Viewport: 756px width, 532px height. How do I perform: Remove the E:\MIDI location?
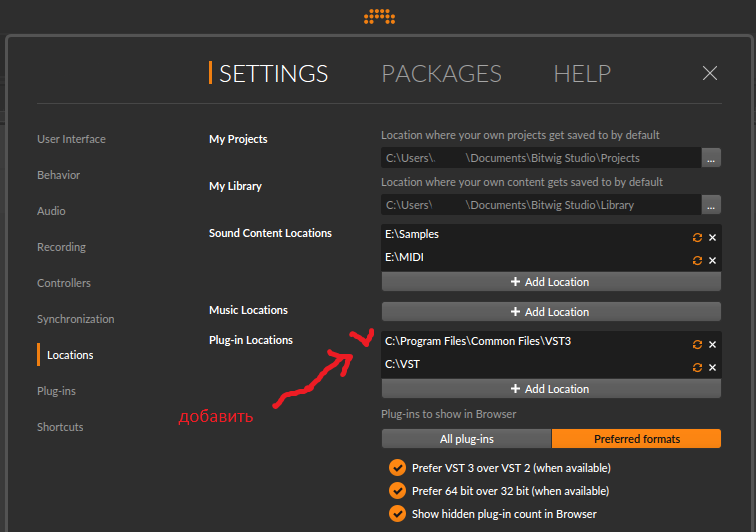(x=712, y=260)
